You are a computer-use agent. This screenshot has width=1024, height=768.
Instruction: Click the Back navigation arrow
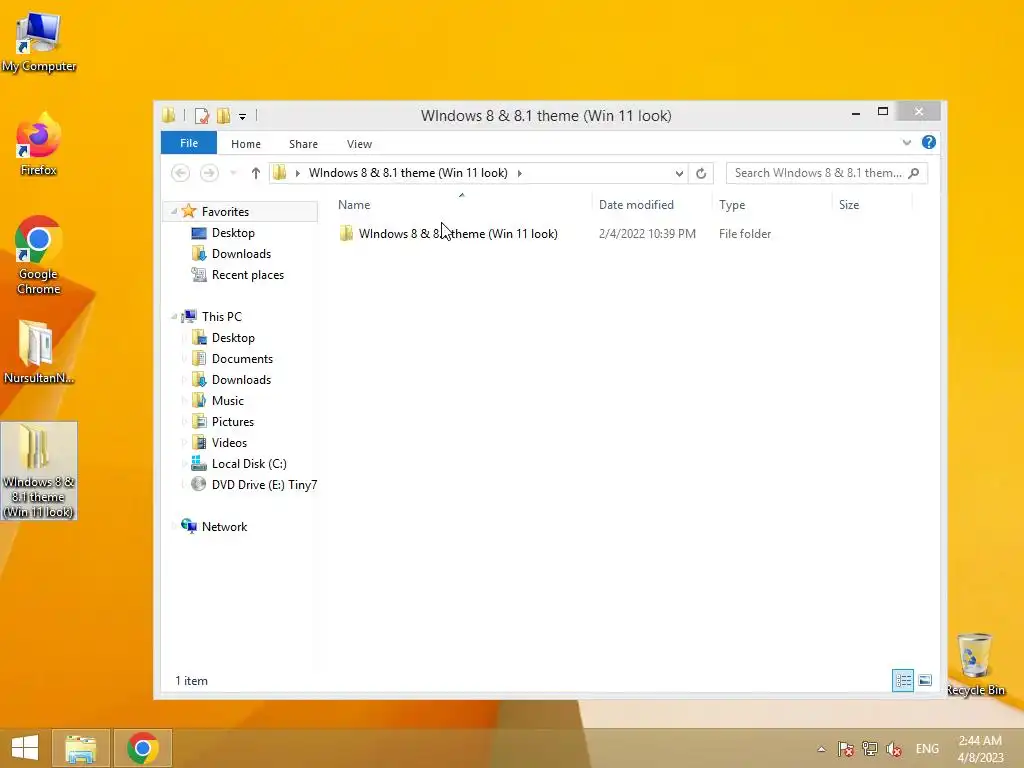(180, 173)
